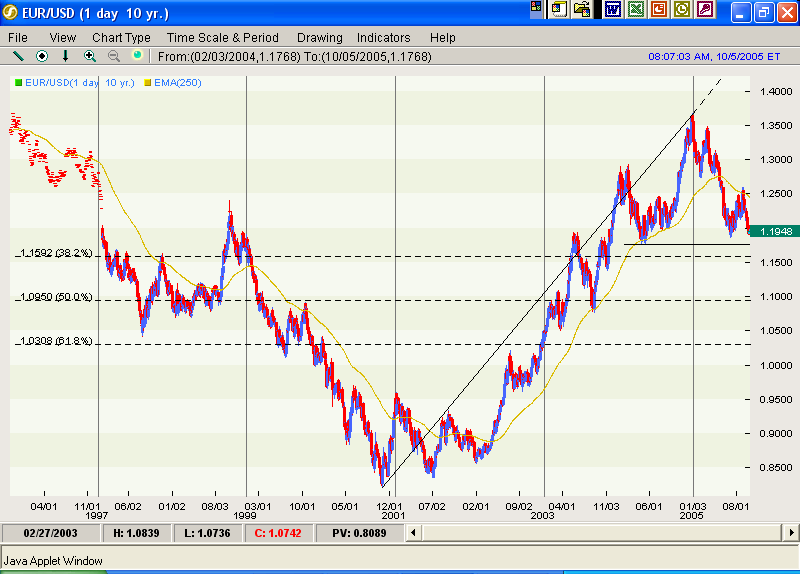Click the crosshair target tool icon
Viewport: 800px width, 574px height.
click(x=42, y=56)
